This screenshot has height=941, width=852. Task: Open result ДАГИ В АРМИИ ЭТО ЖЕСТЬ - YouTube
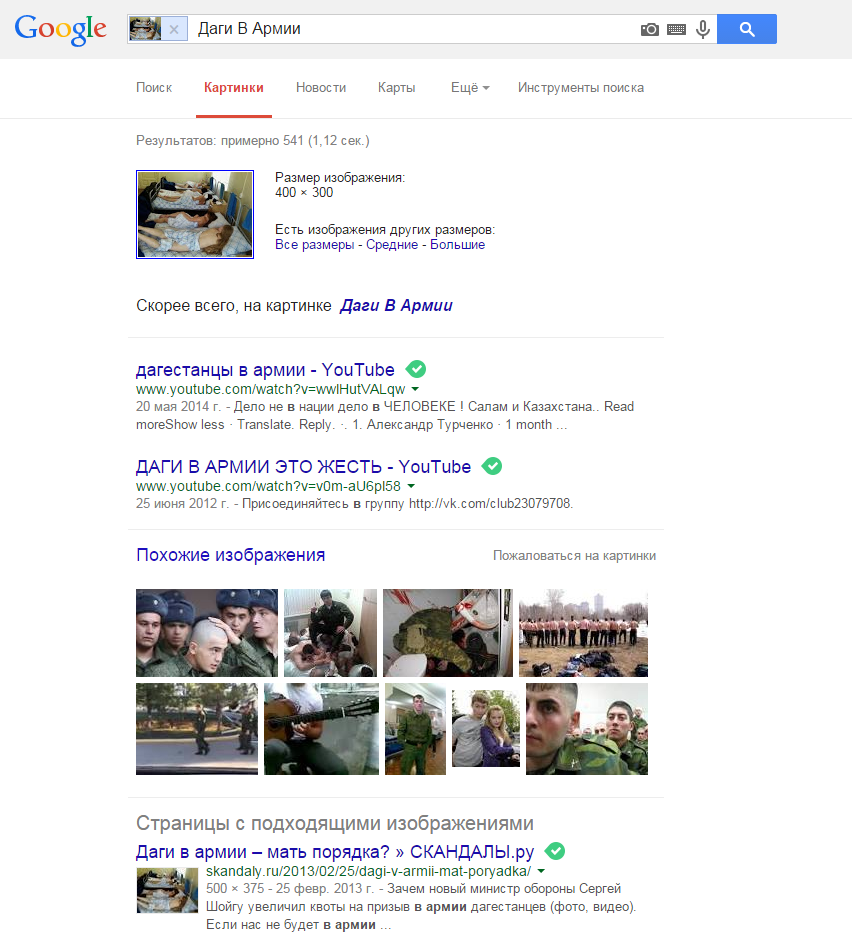[x=304, y=466]
